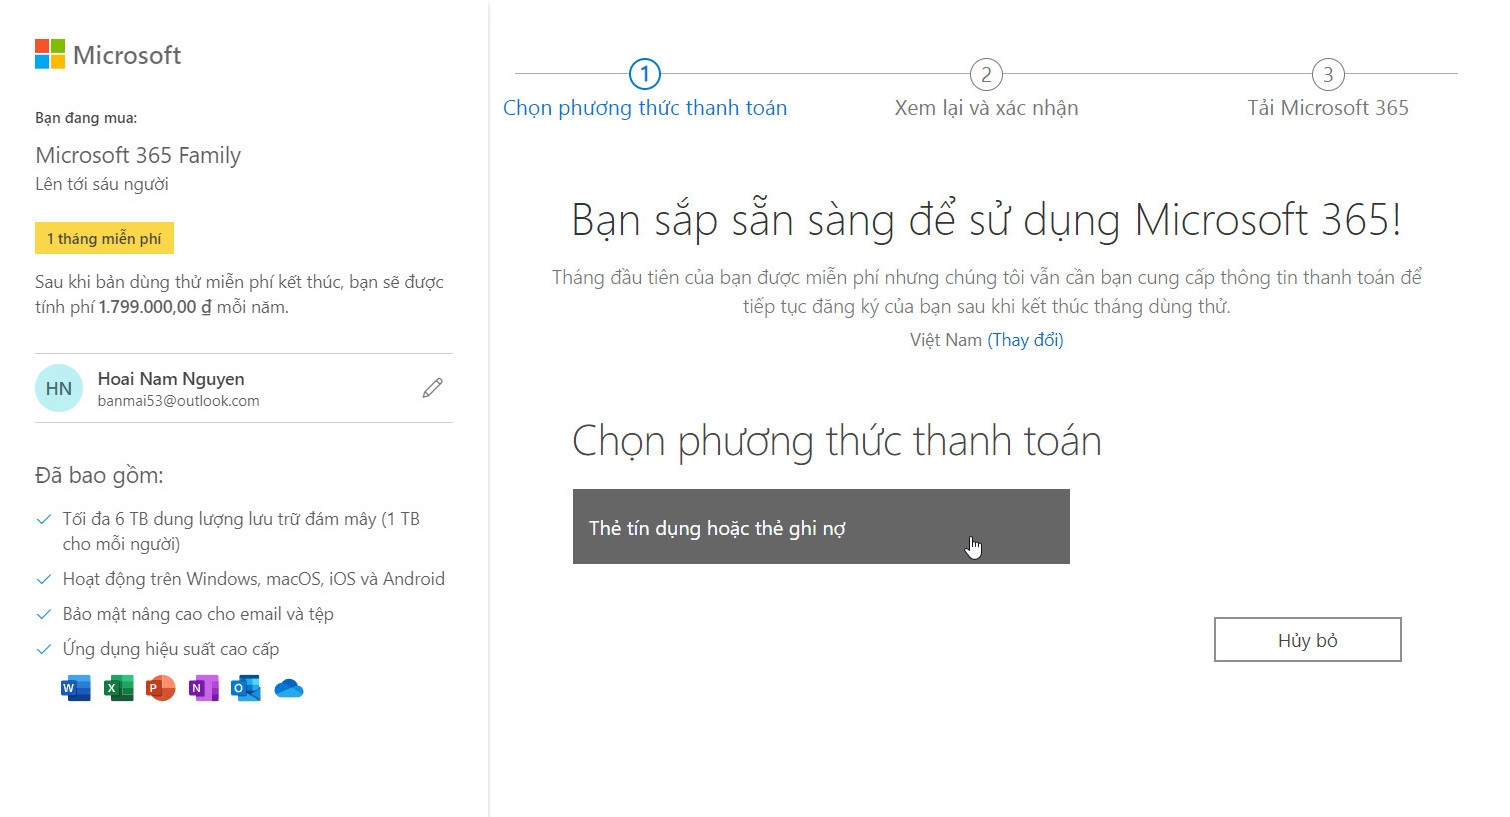Click the Word app icon
Screen dimensions: 1510x817
[76, 688]
